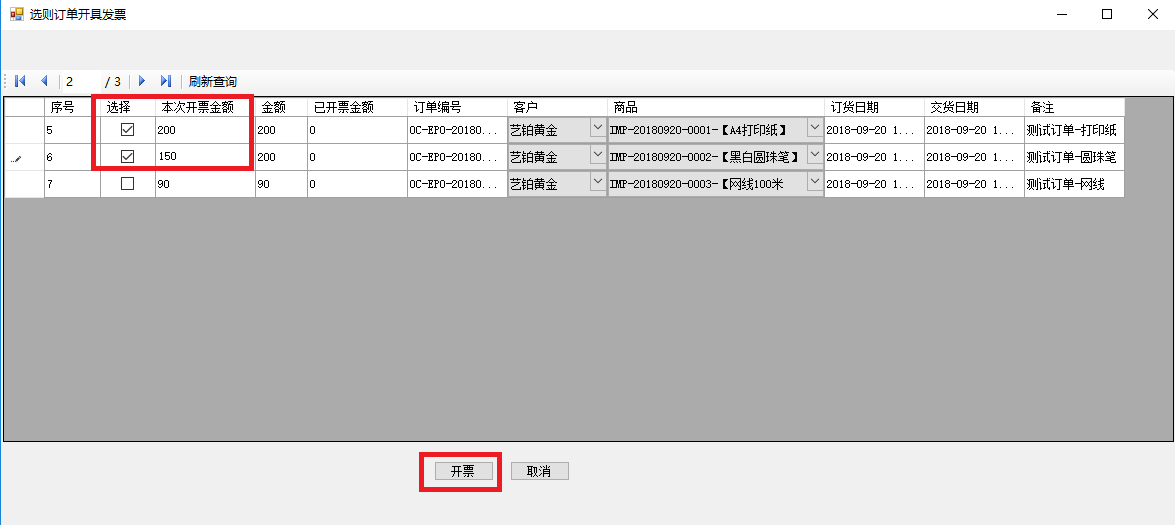Click the 选择 column header

[x=128, y=107]
